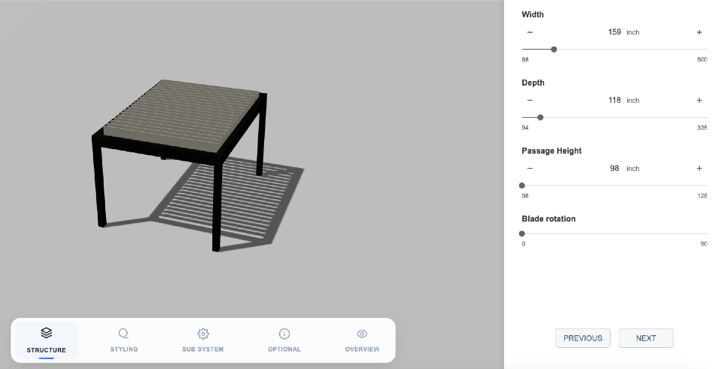Decrease Depth with minus button

(530, 100)
